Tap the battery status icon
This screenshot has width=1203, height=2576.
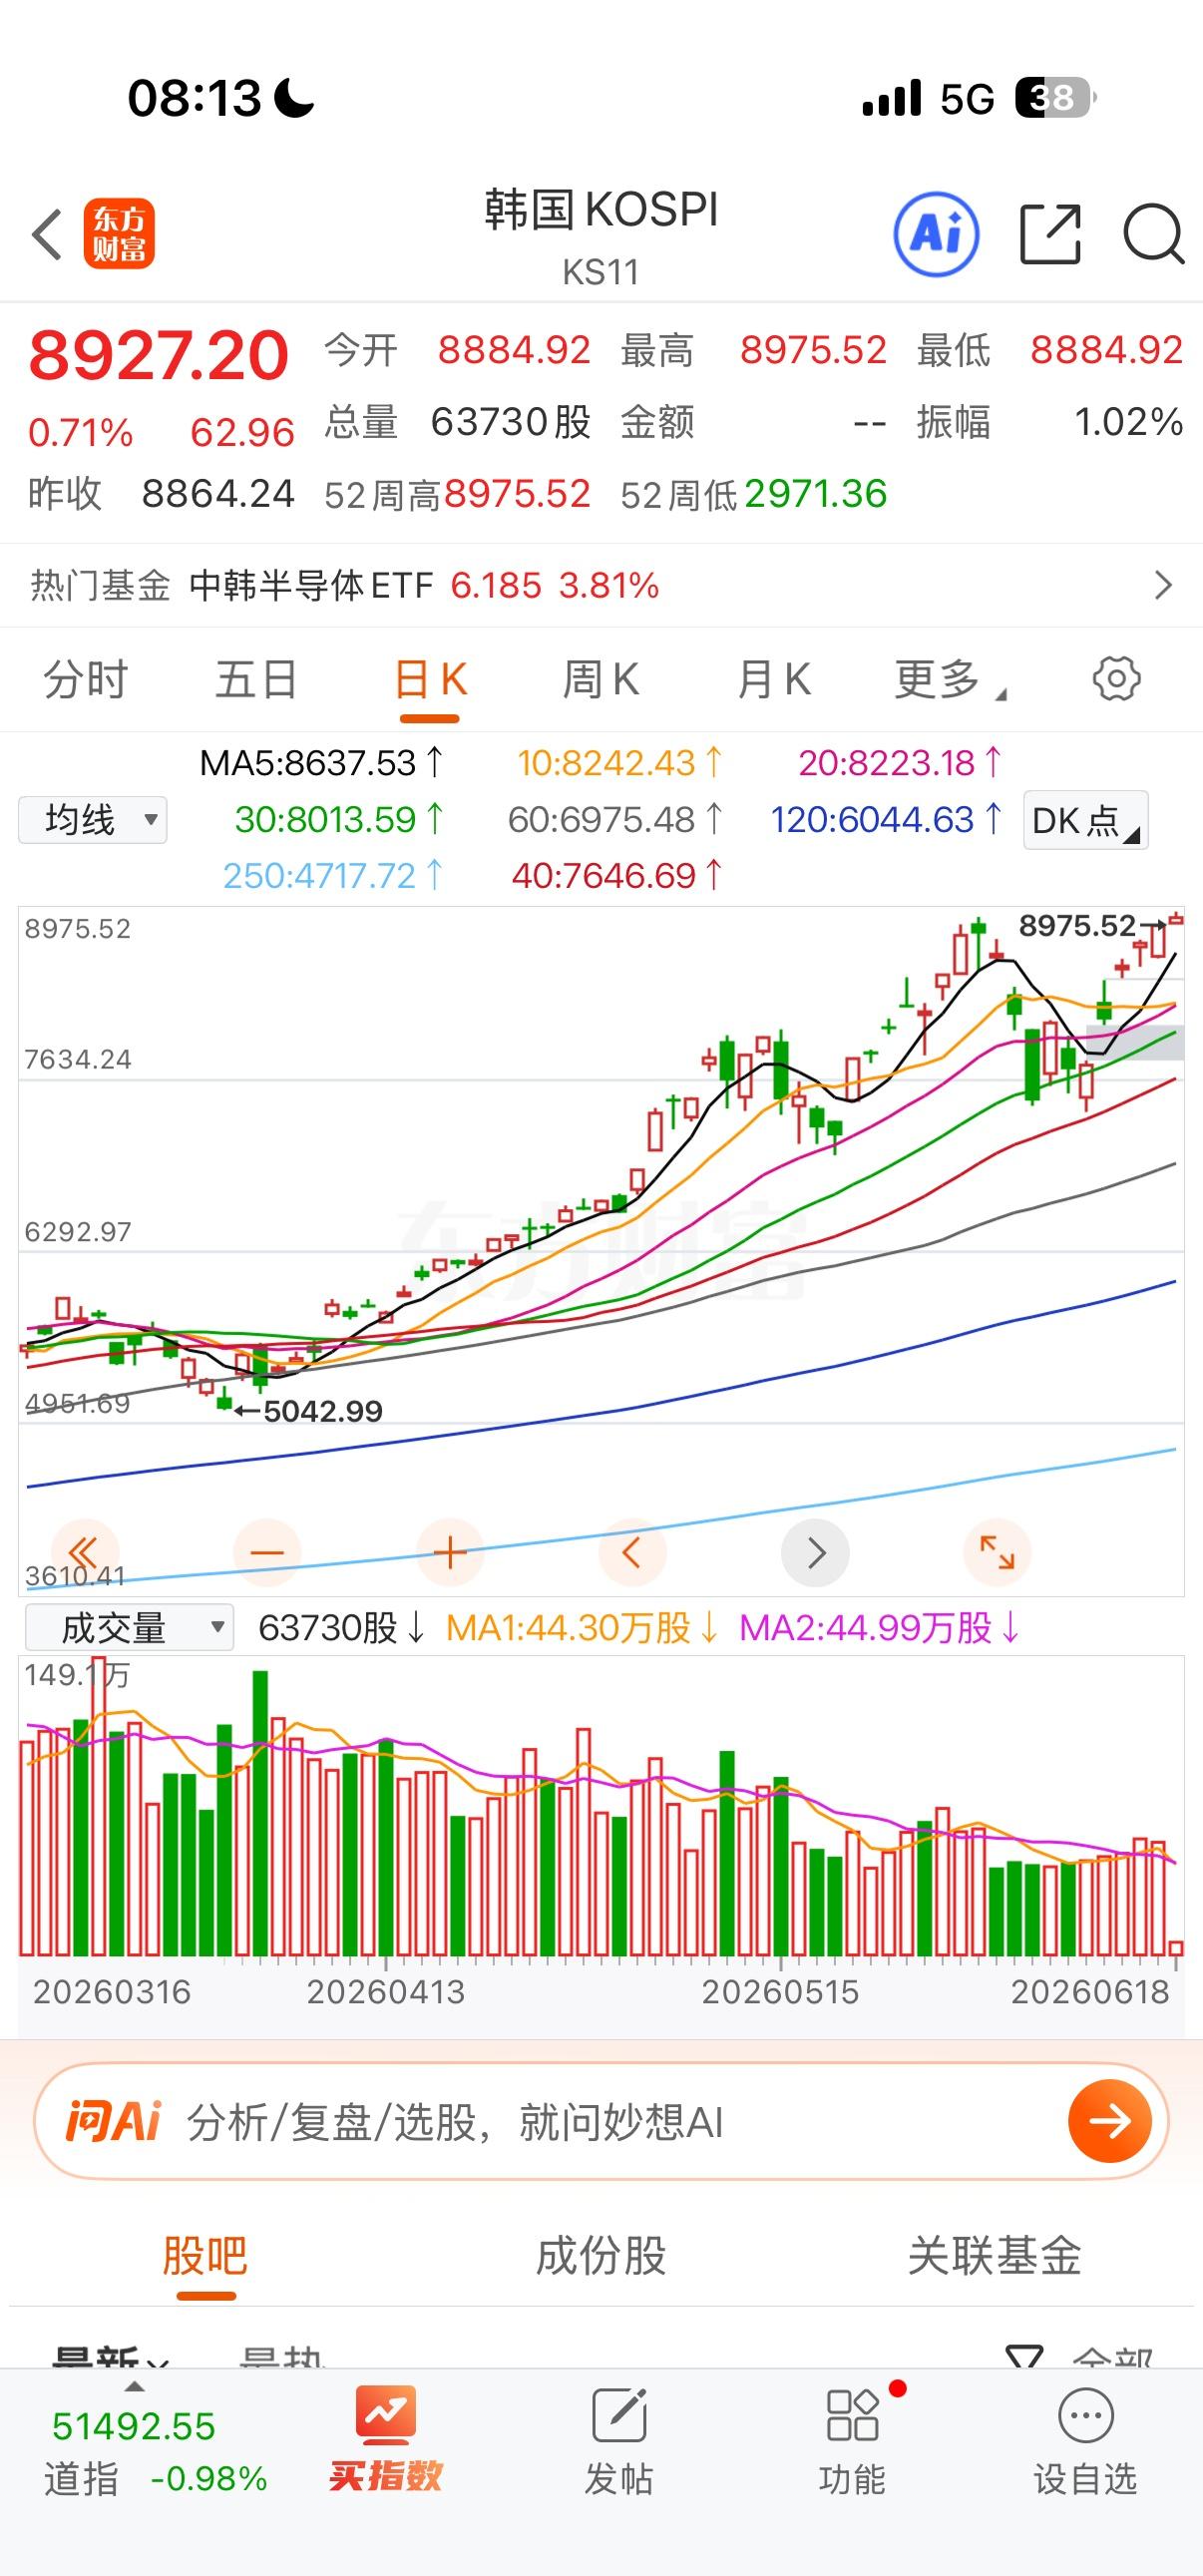tap(1055, 98)
